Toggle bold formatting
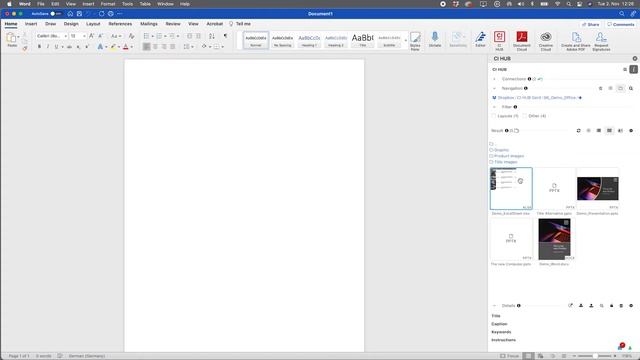The height and width of the screenshot is (360, 640). pos(39,47)
